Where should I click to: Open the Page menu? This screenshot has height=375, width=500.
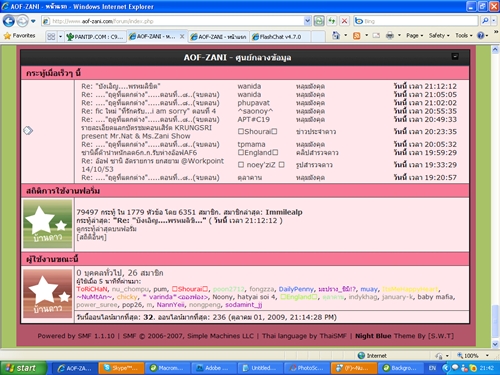(x=414, y=35)
